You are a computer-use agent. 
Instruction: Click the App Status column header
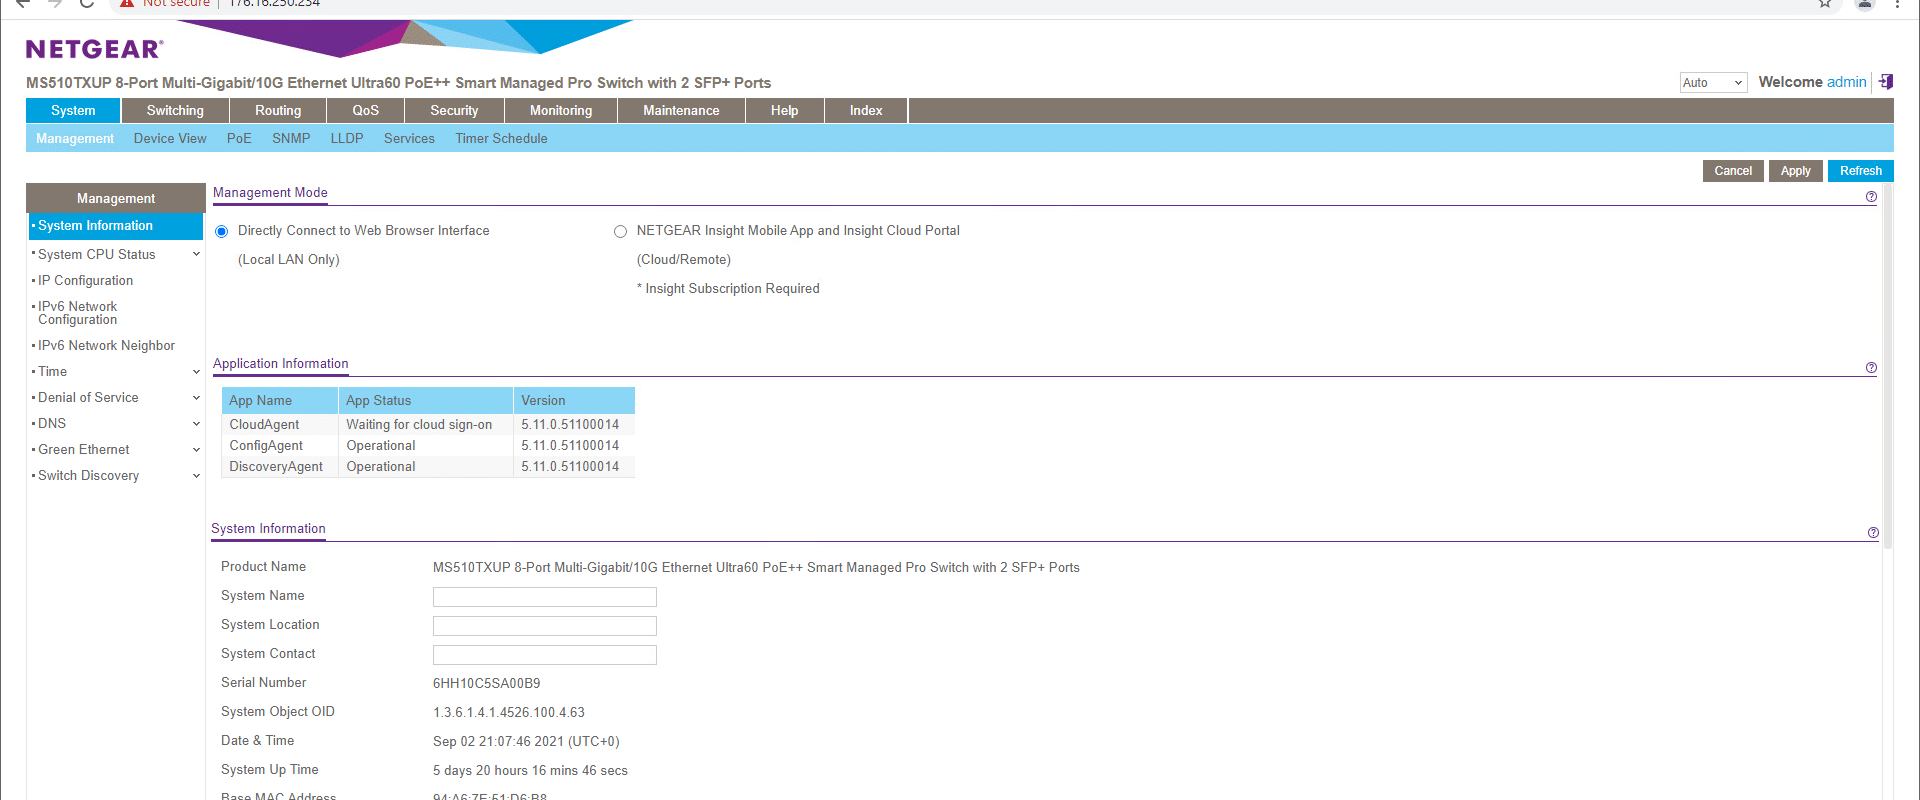click(426, 400)
